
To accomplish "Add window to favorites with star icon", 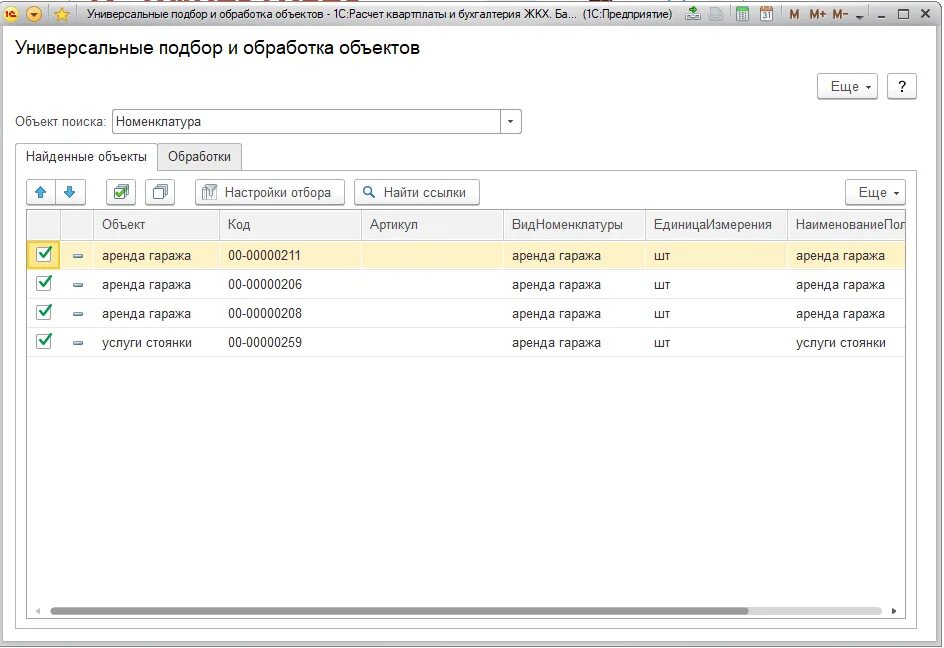I will pyautogui.click(x=61, y=14).
